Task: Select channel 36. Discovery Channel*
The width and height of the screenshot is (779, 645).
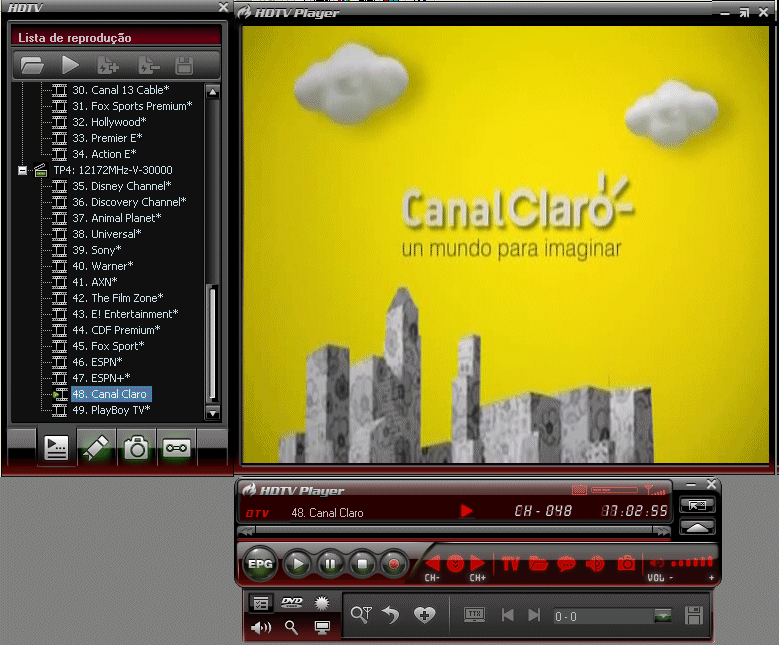Action: [129, 202]
